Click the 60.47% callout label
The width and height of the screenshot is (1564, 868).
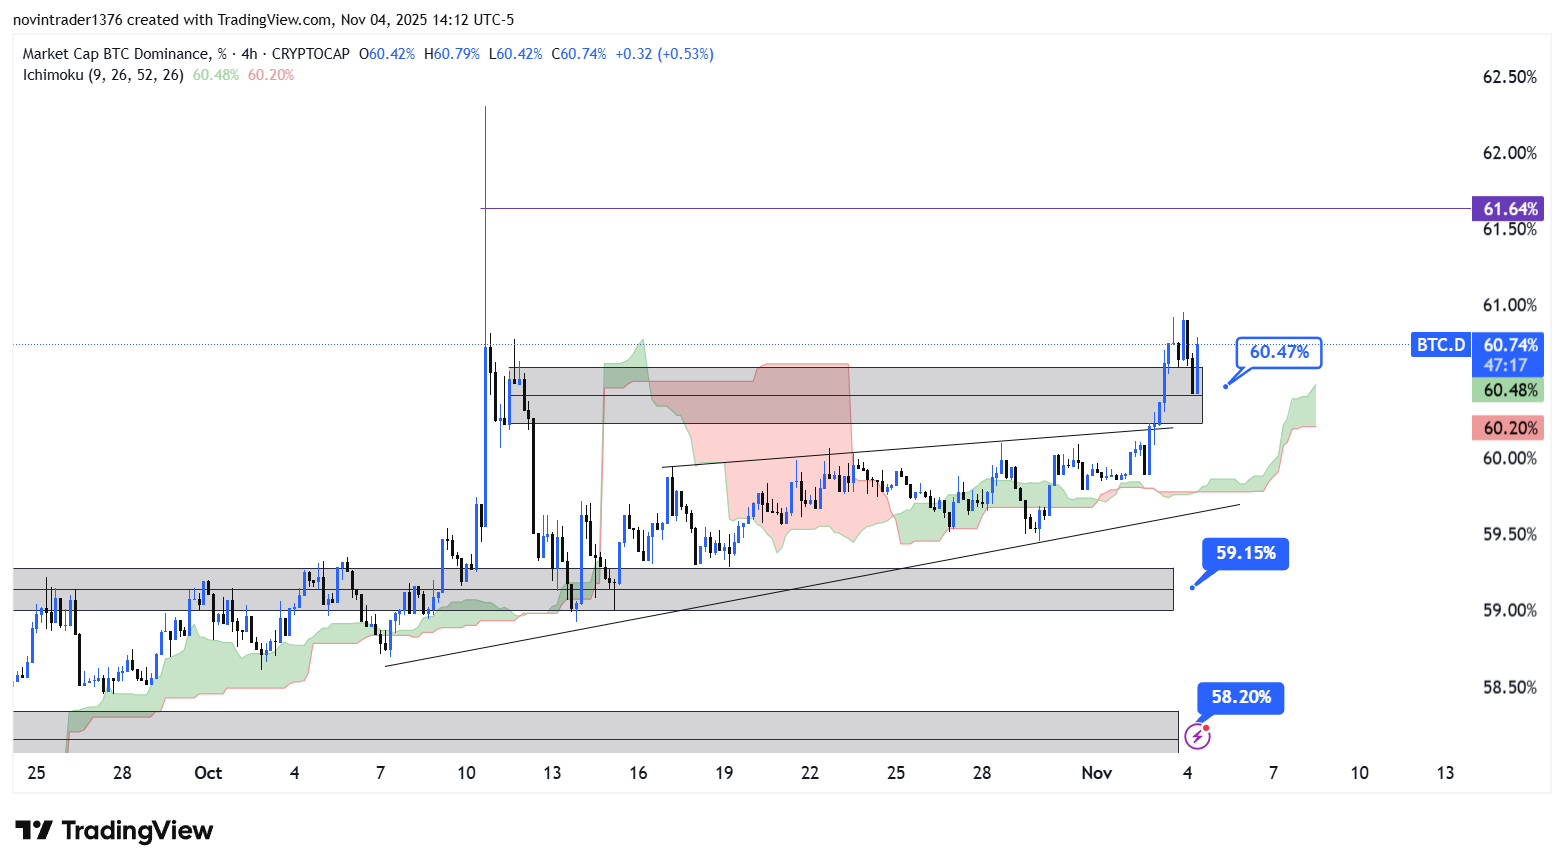pyautogui.click(x=1278, y=352)
